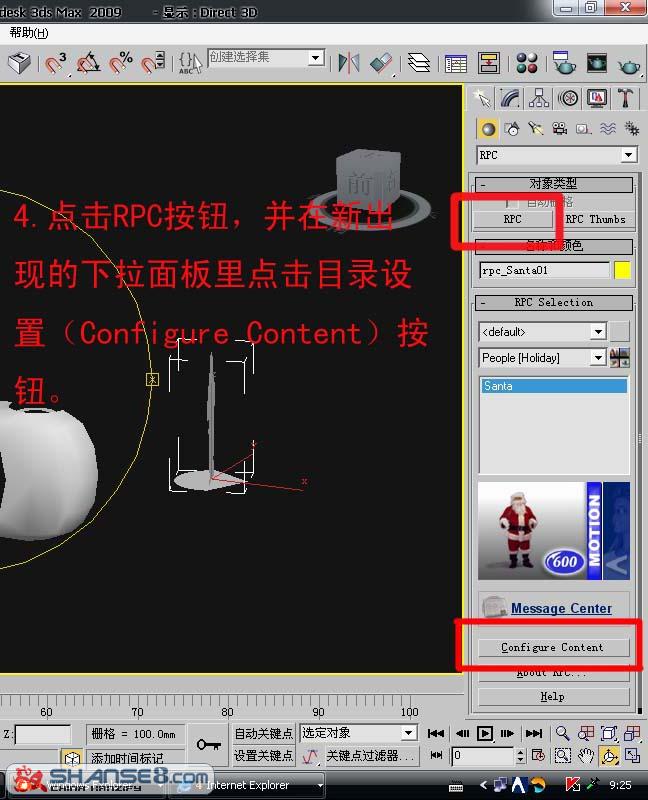Image resolution: width=648 pixels, height=800 pixels.
Task: Open the 选定对象 key filter dropdown
Action: point(359,733)
